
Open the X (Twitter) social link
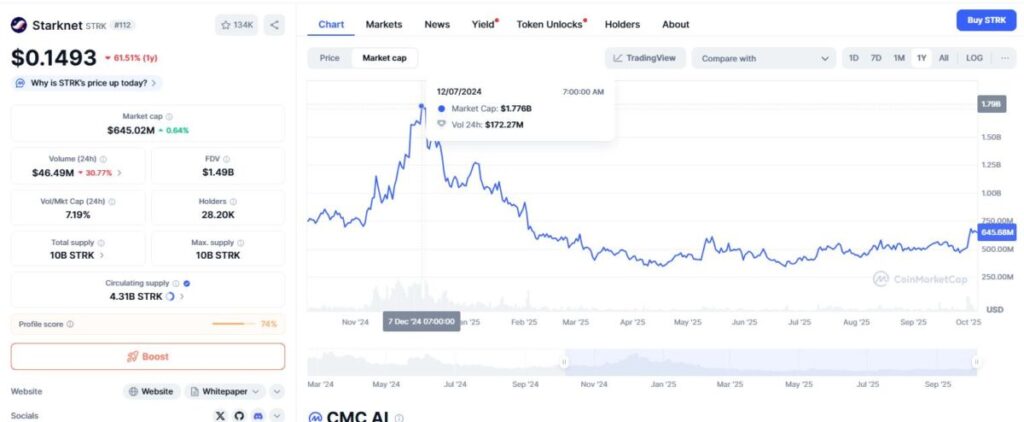pos(220,415)
